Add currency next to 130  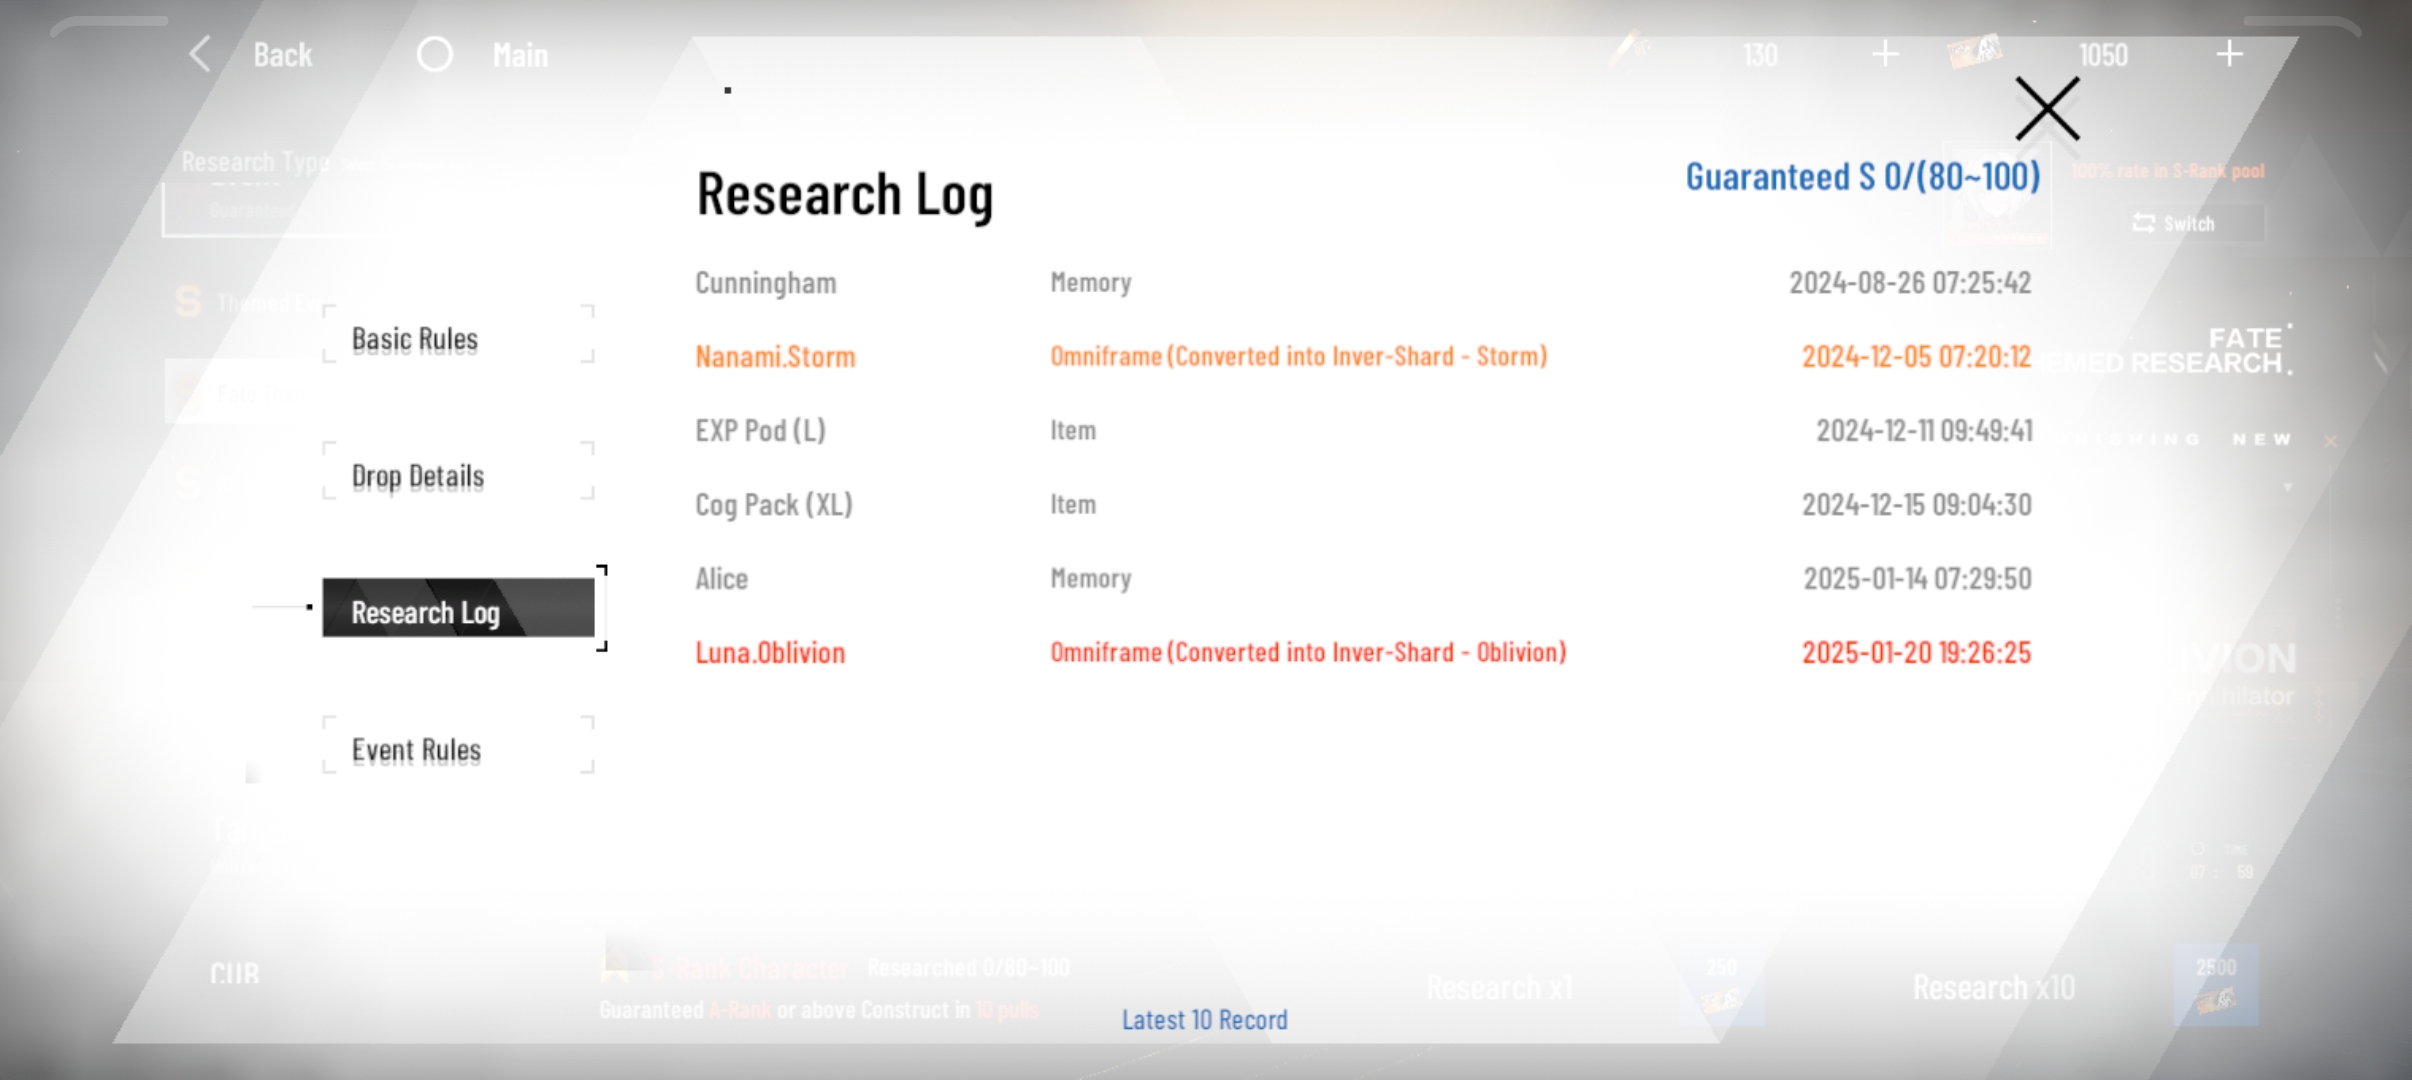[x=1885, y=54]
